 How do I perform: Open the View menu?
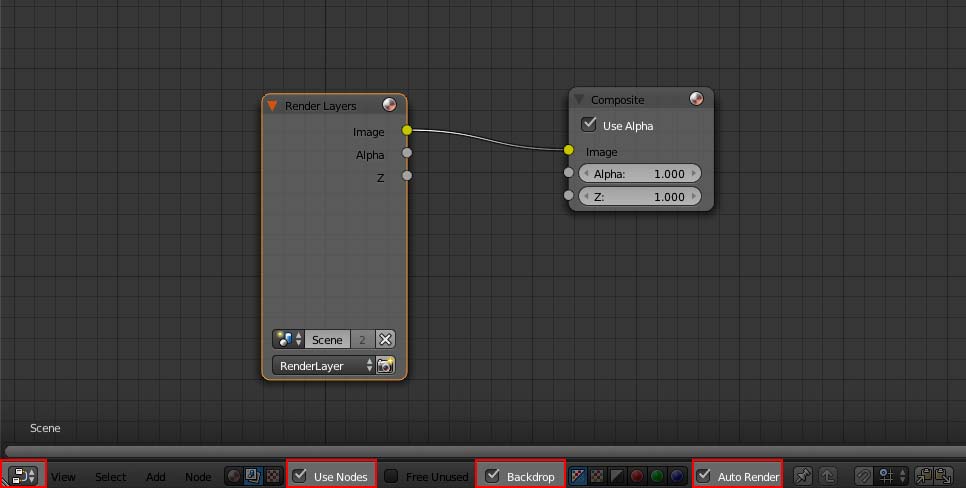[63, 477]
